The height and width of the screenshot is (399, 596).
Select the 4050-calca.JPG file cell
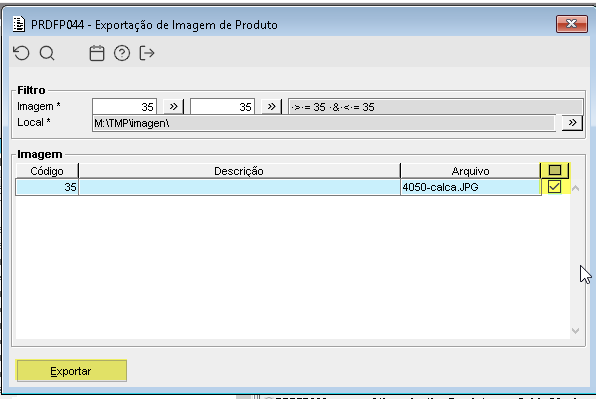(470, 187)
